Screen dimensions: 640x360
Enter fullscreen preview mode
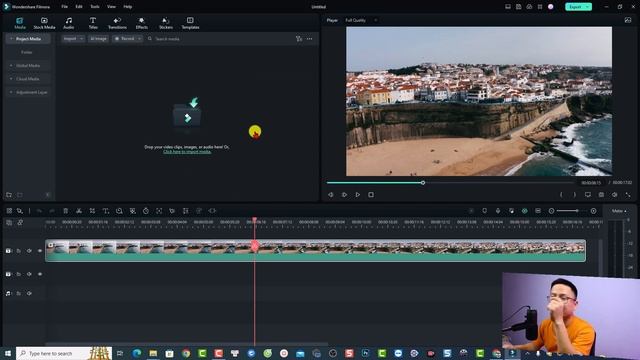tap(628, 195)
